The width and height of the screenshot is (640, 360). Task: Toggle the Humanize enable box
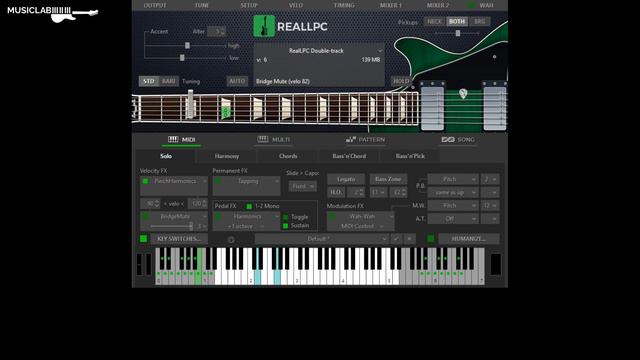(431, 239)
